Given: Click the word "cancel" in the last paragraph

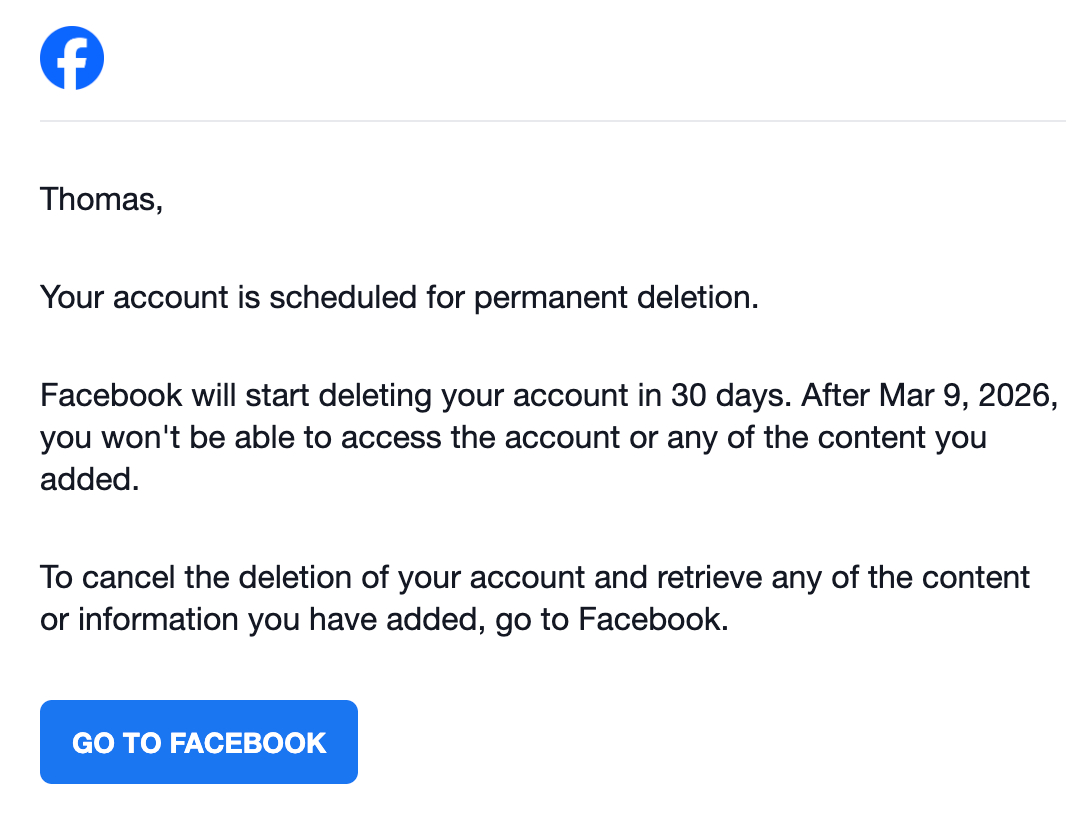Looking at the screenshot, I should (130, 578).
